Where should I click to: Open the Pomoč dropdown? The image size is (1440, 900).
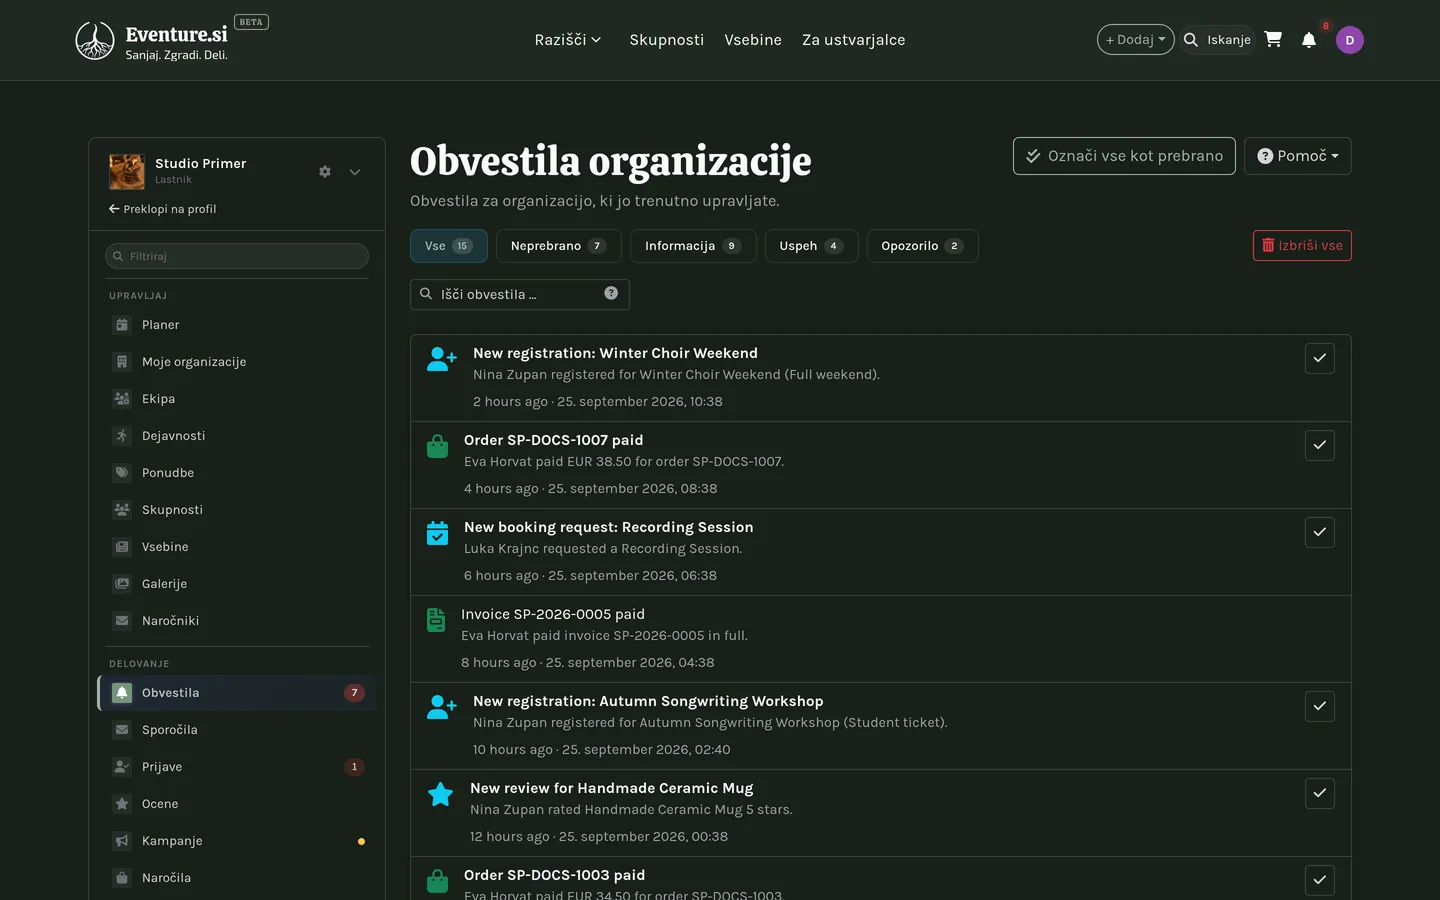click(1298, 156)
